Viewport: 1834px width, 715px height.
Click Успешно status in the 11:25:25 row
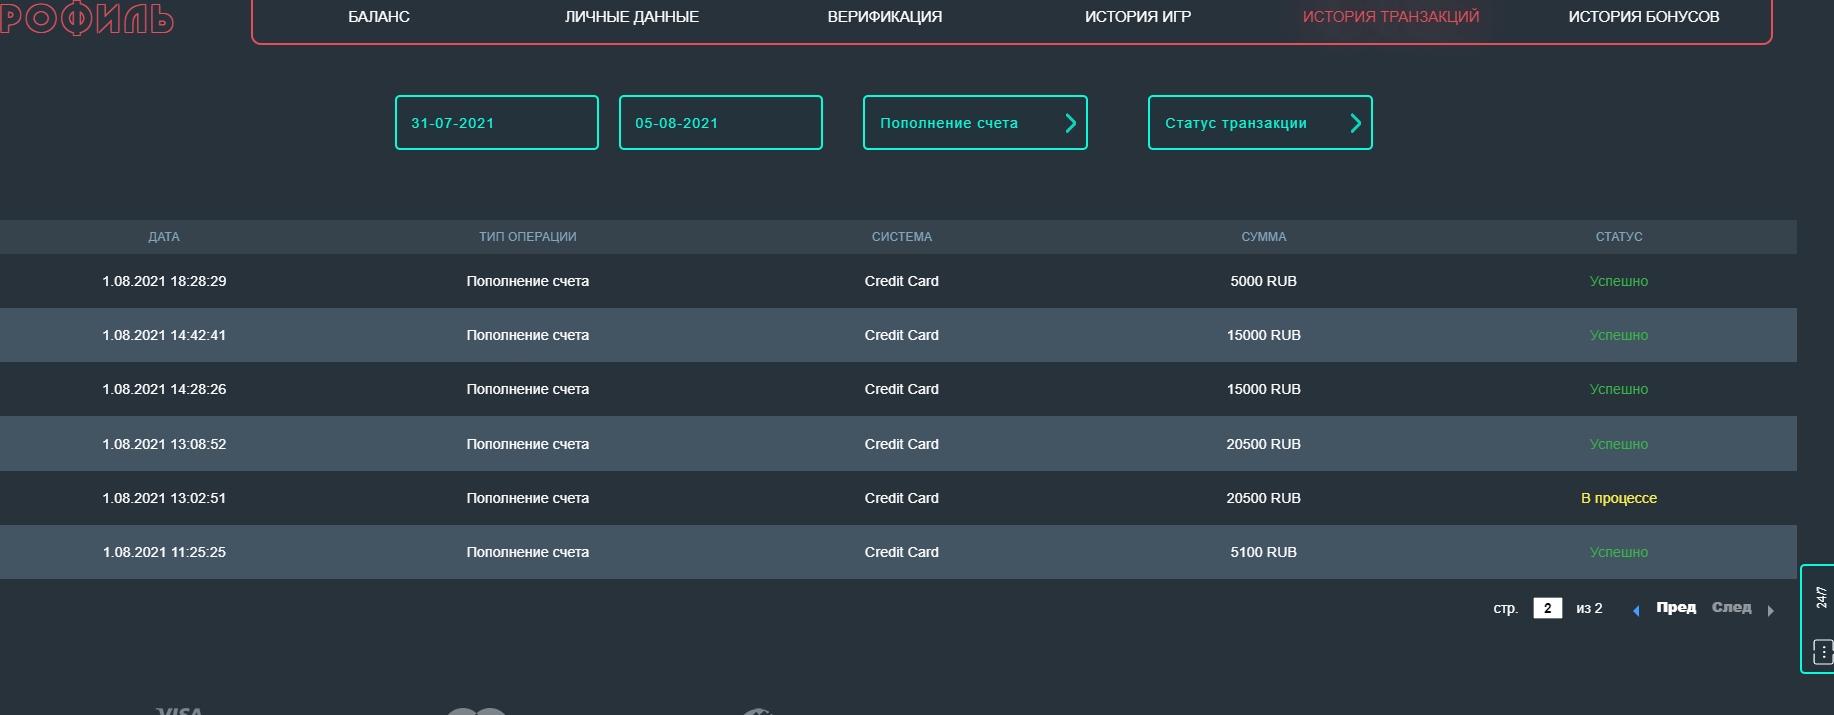click(x=1619, y=552)
